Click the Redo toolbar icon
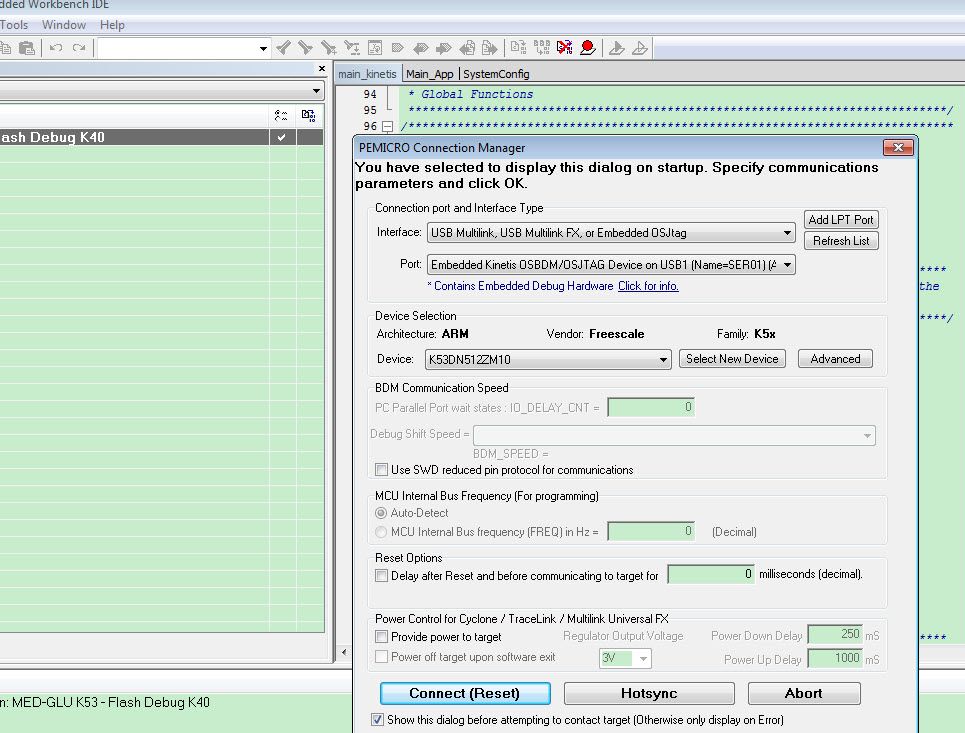Image resolution: width=965 pixels, height=733 pixels. [79, 48]
